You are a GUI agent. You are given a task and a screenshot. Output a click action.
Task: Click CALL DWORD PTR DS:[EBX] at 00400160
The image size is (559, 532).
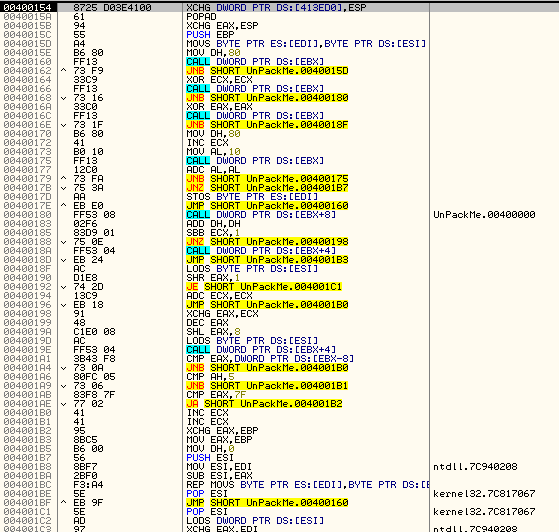255,62
